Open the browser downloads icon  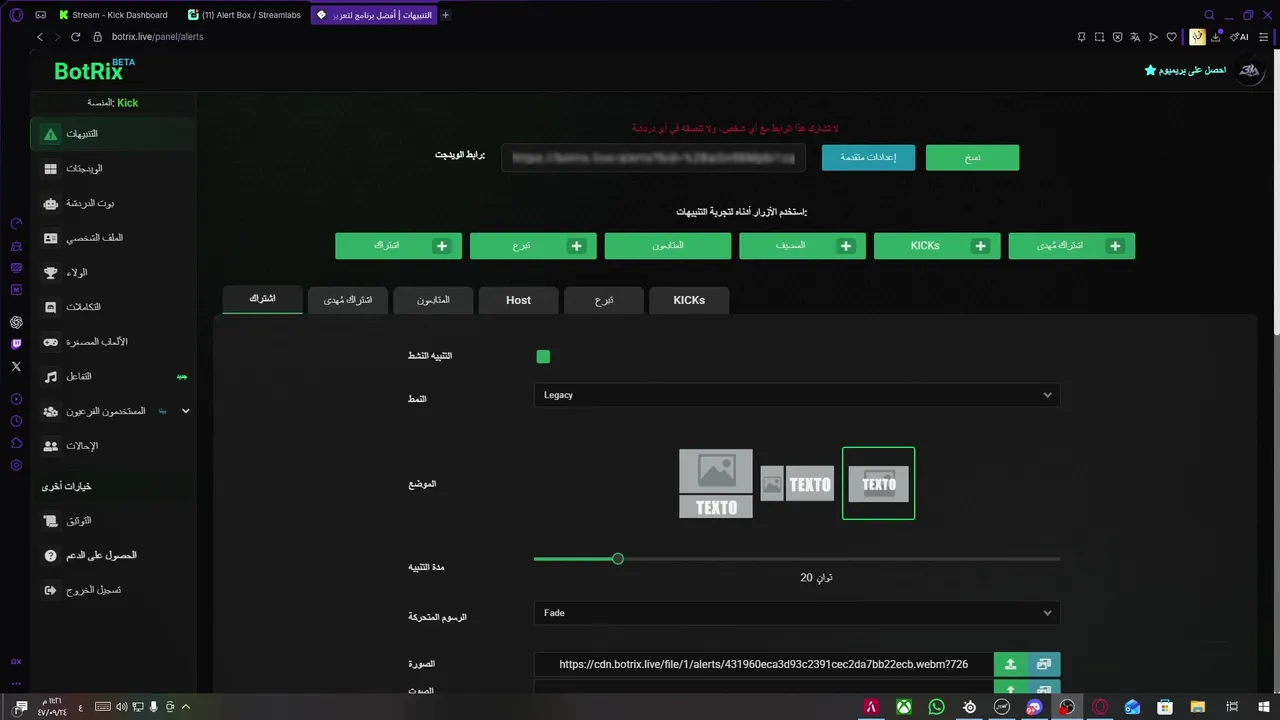tap(1216, 37)
